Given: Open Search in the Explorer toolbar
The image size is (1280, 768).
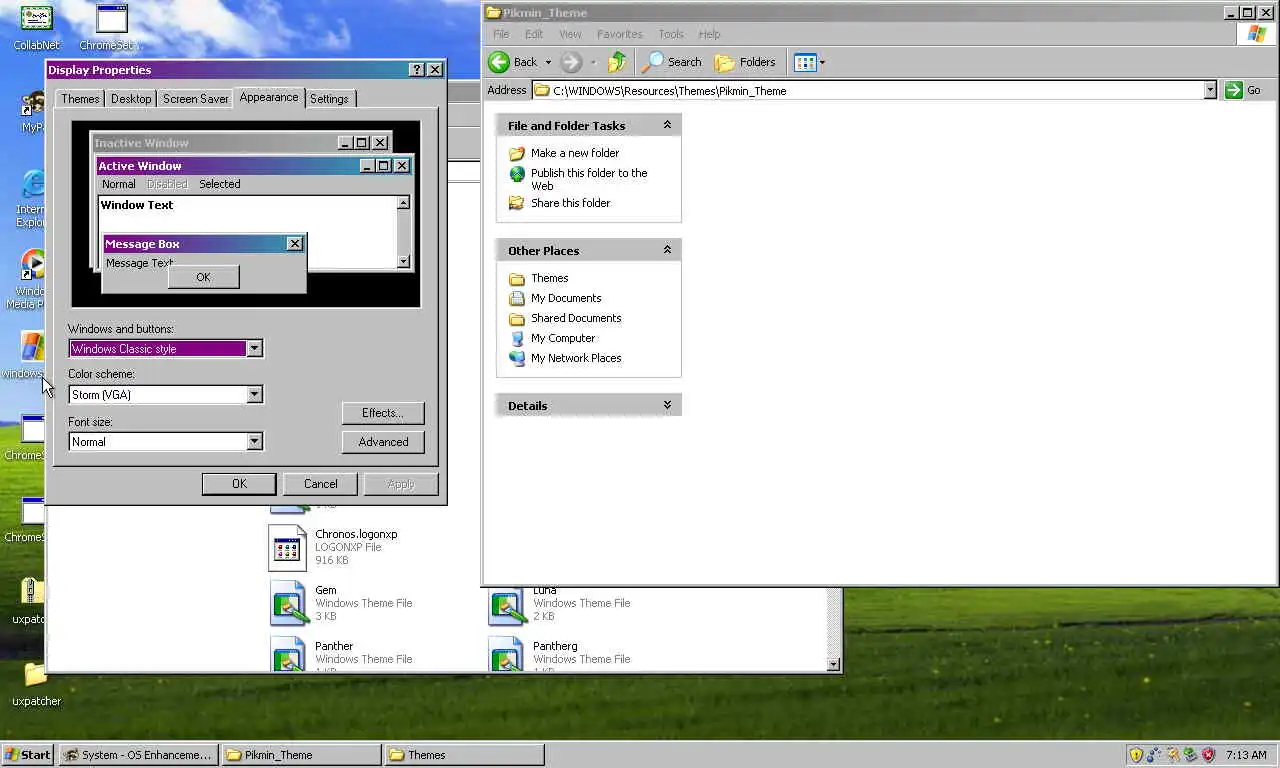Looking at the screenshot, I should point(672,62).
